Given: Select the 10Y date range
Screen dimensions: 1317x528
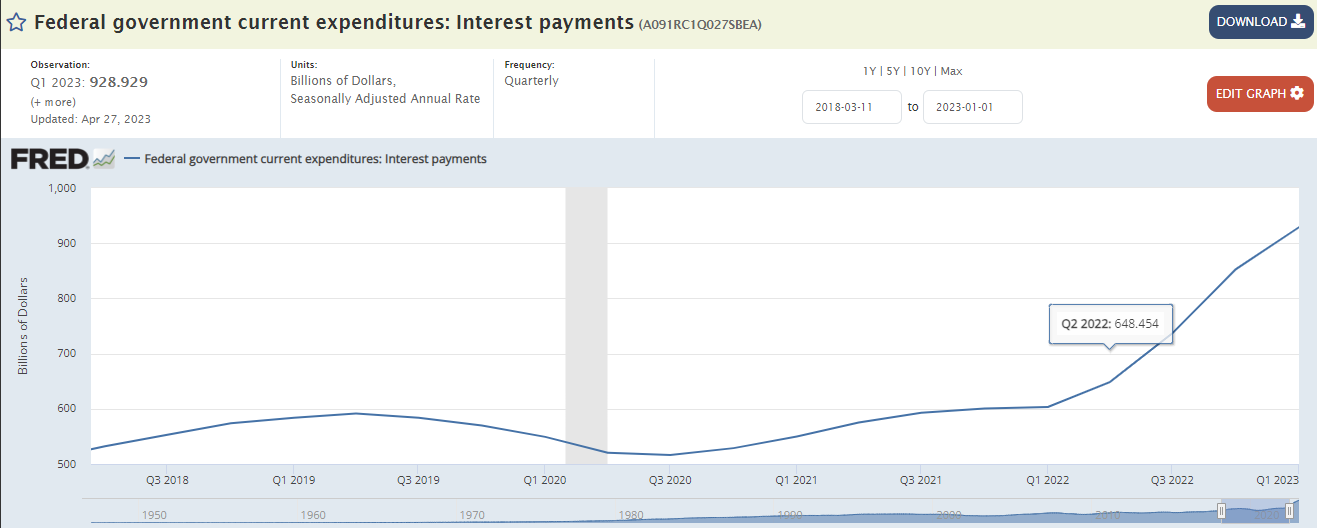Looking at the screenshot, I should click(921, 71).
